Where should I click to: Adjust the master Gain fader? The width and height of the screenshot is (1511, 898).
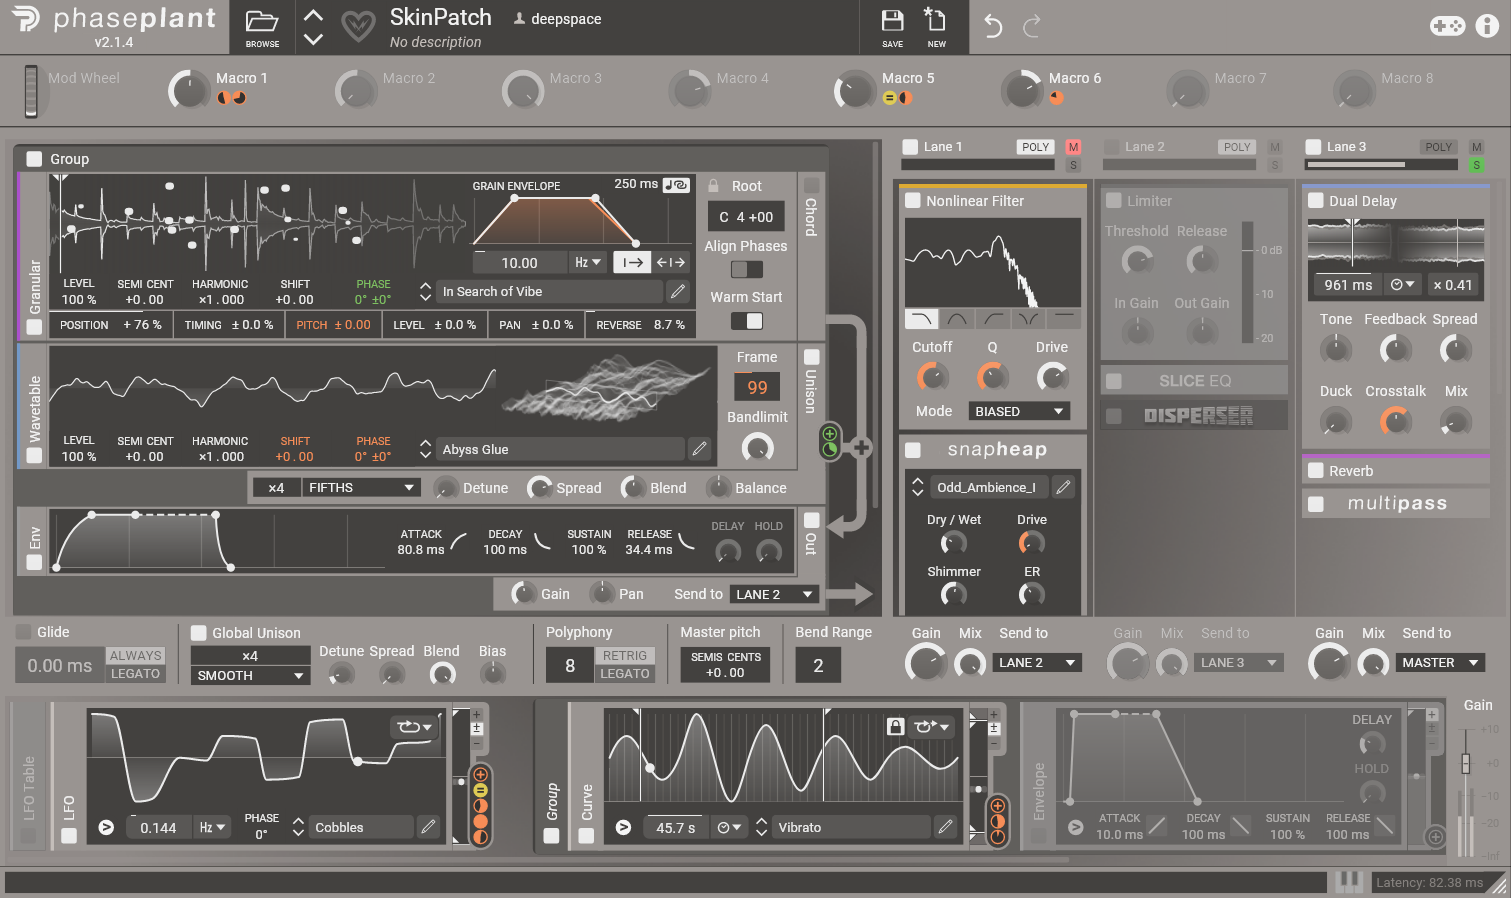pos(1465,764)
